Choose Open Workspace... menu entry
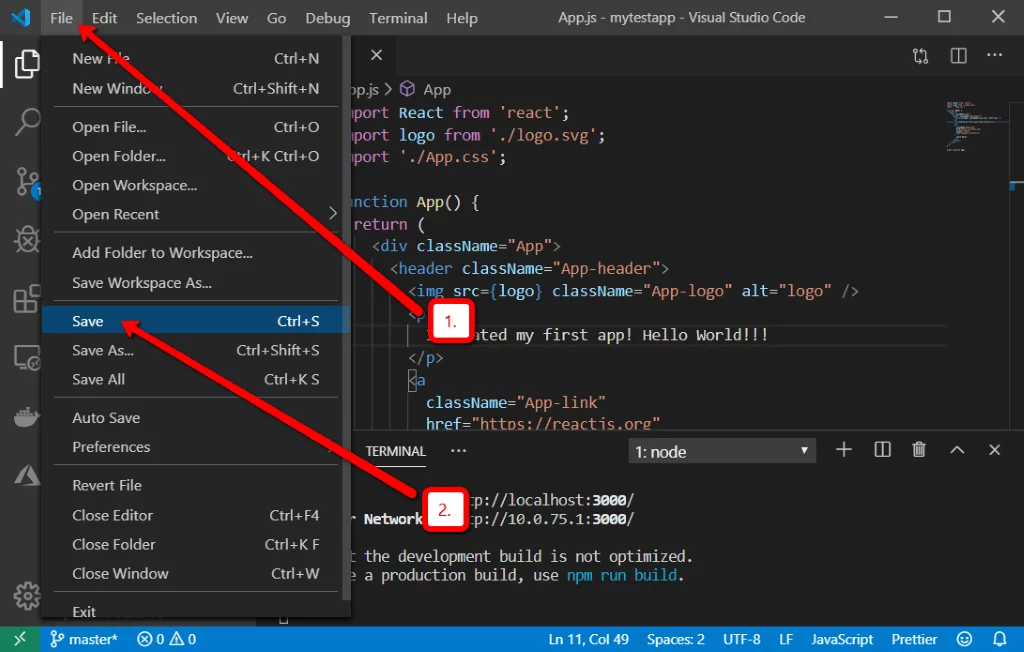The width and height of the screenshot is (1024, 652). [196, 186]
